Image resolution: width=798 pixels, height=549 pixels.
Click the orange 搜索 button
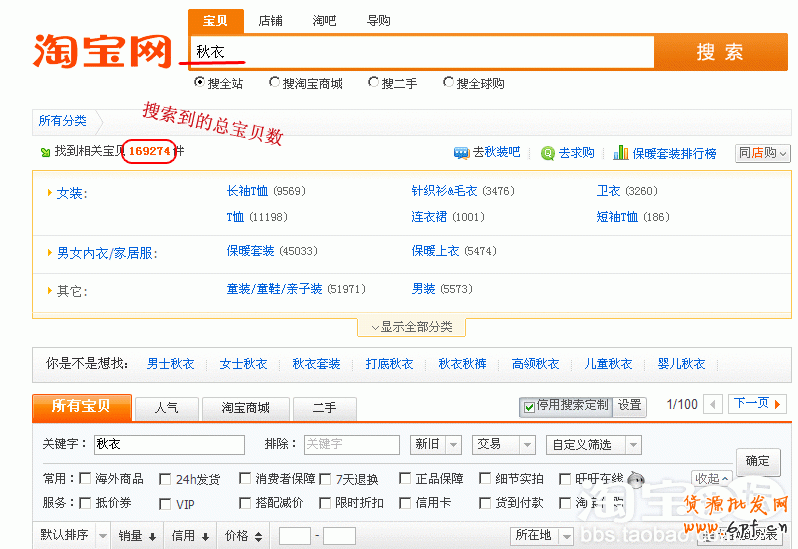[x=720, y=52]
